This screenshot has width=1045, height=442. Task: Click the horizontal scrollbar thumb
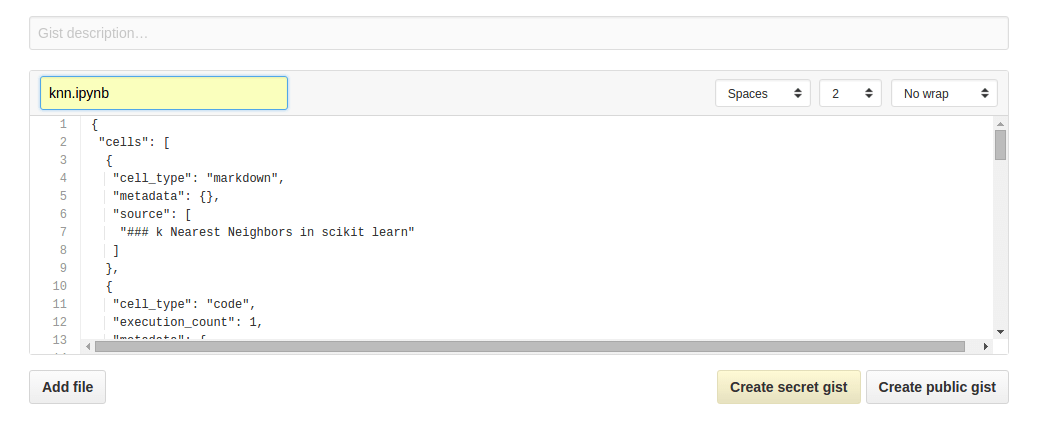pos(530,347)
